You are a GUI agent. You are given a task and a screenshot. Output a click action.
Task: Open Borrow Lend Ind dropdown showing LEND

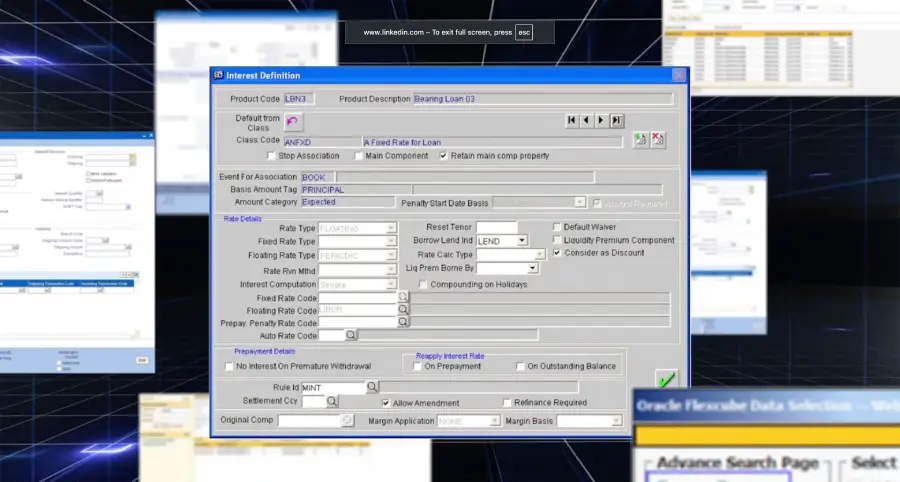pos(522,241)
